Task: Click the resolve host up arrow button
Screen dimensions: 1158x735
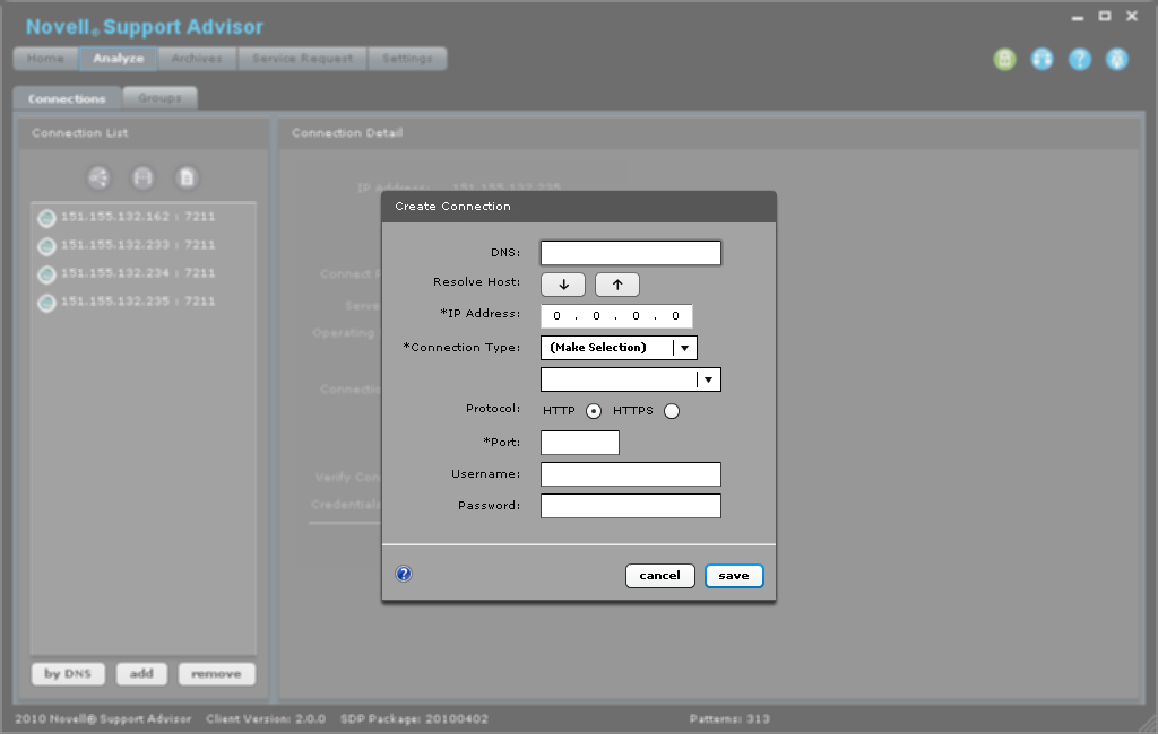Action: [x=617, y=284]
